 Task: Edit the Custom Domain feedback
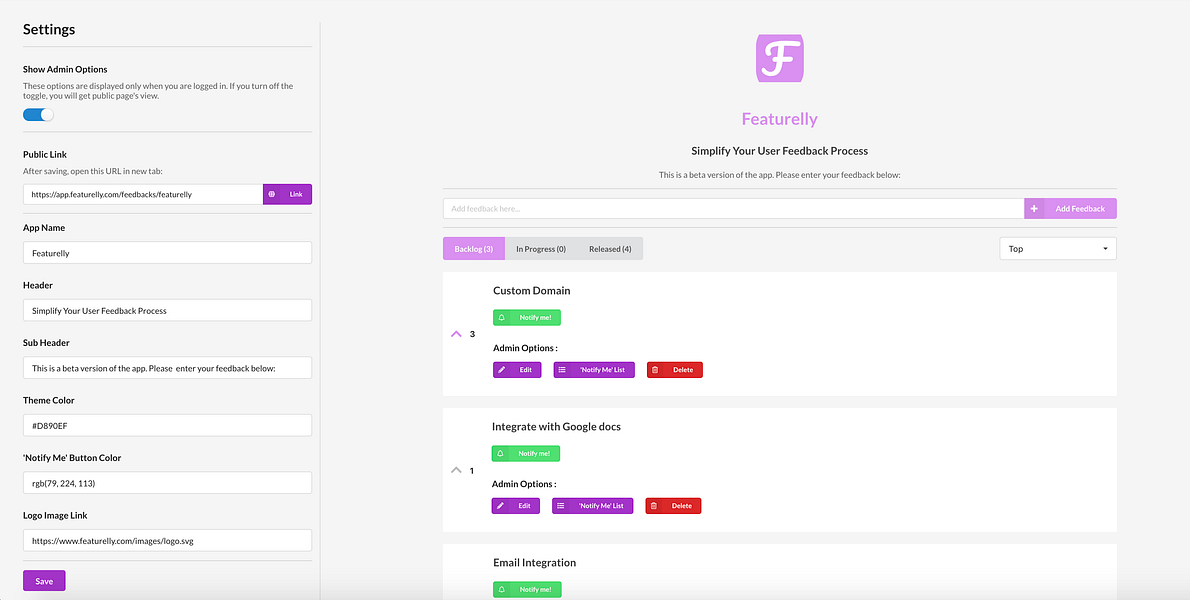tap(517, 370)
